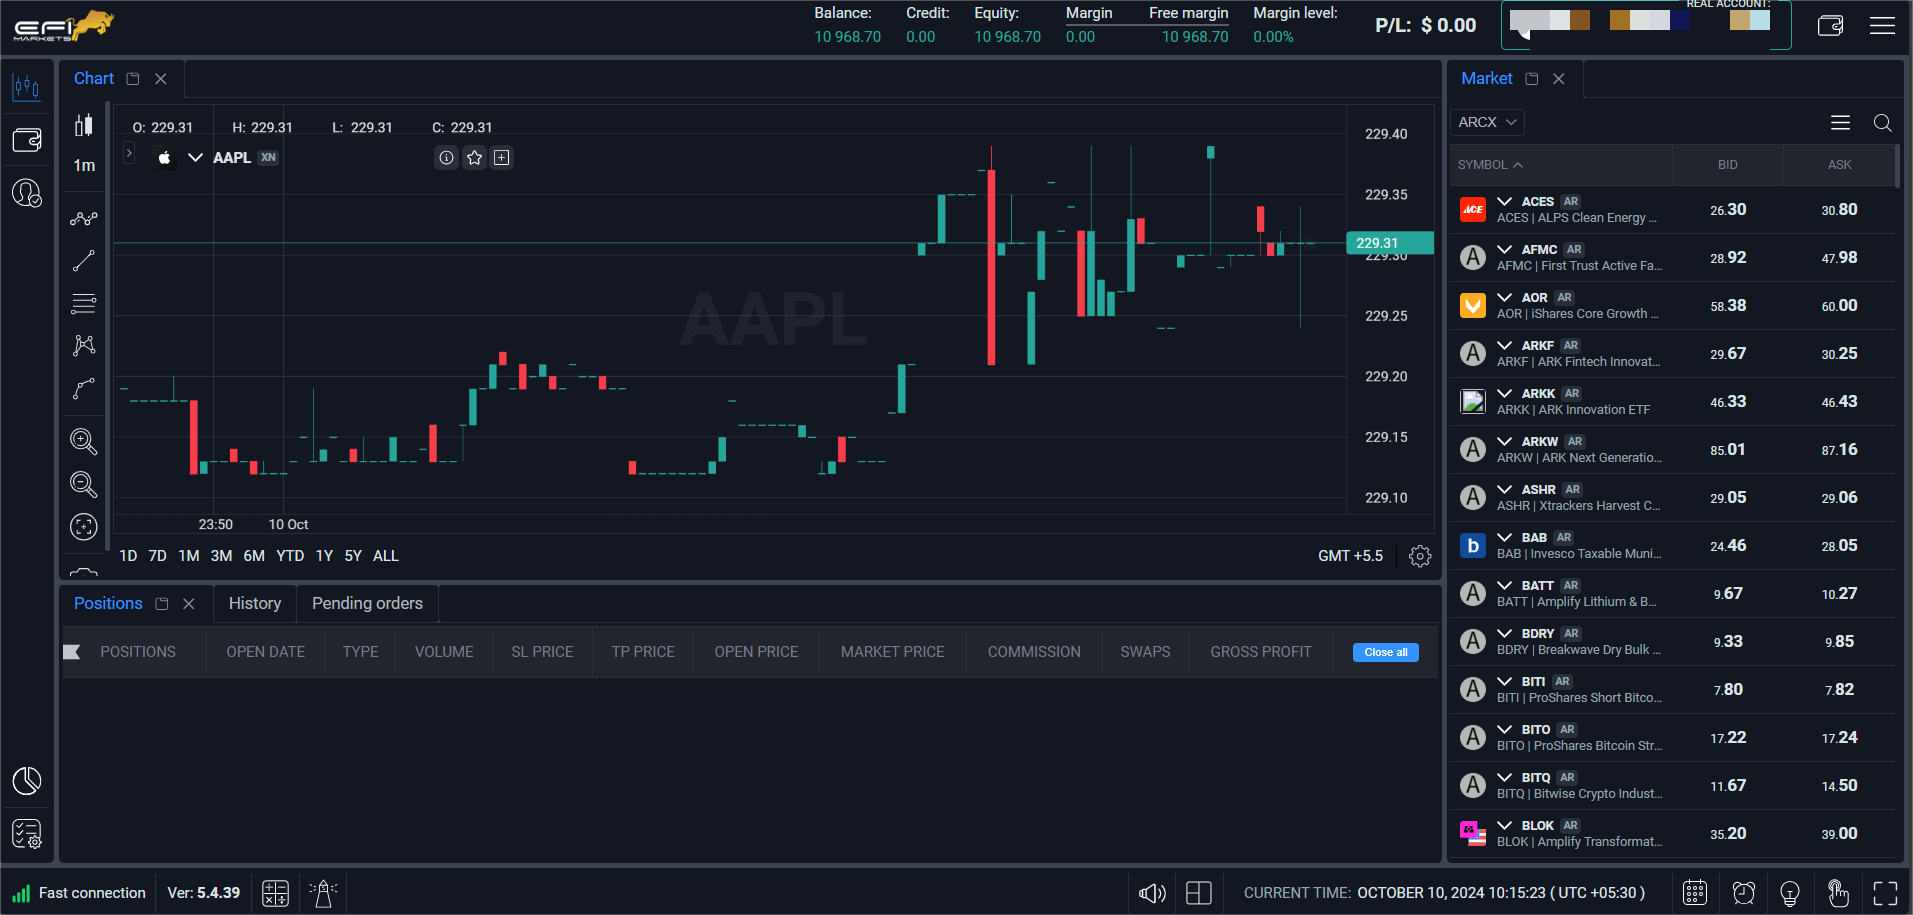Viewport: 1913px width, 915px height.
Task: Select the trend line drawing tool
Action: click(84, 261)
